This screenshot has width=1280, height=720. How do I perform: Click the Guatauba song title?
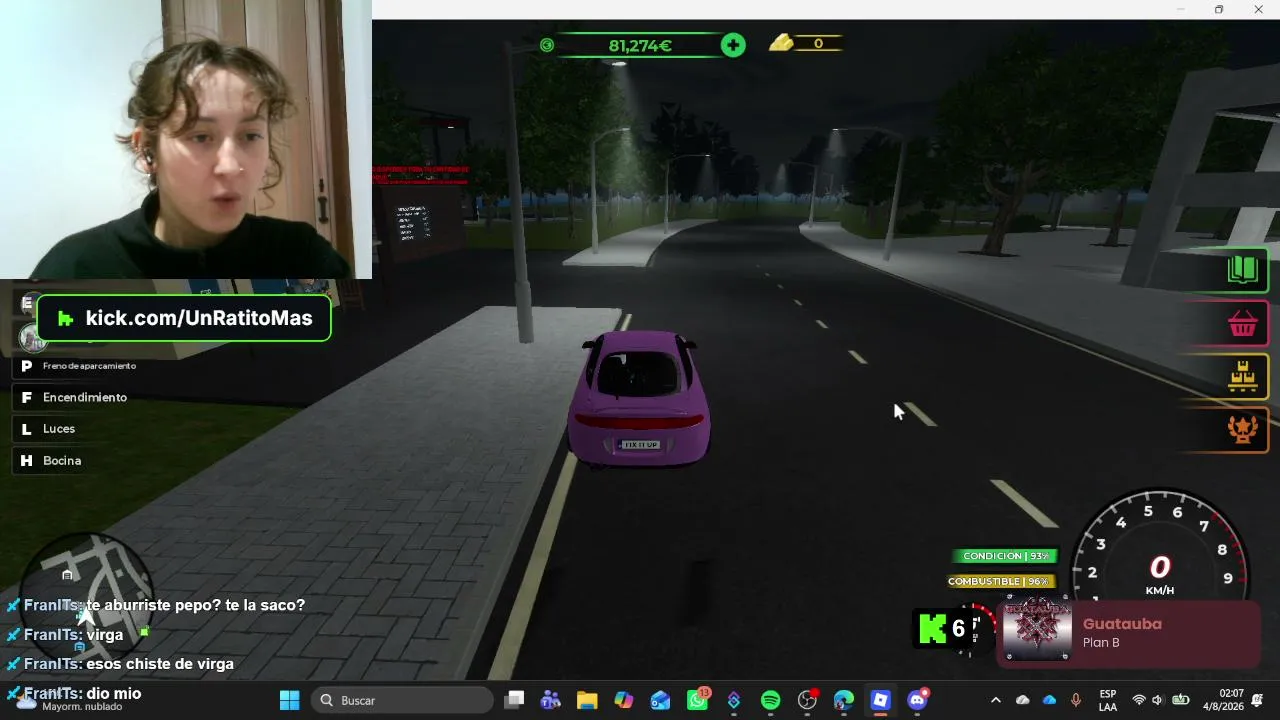pos(1122,624)
